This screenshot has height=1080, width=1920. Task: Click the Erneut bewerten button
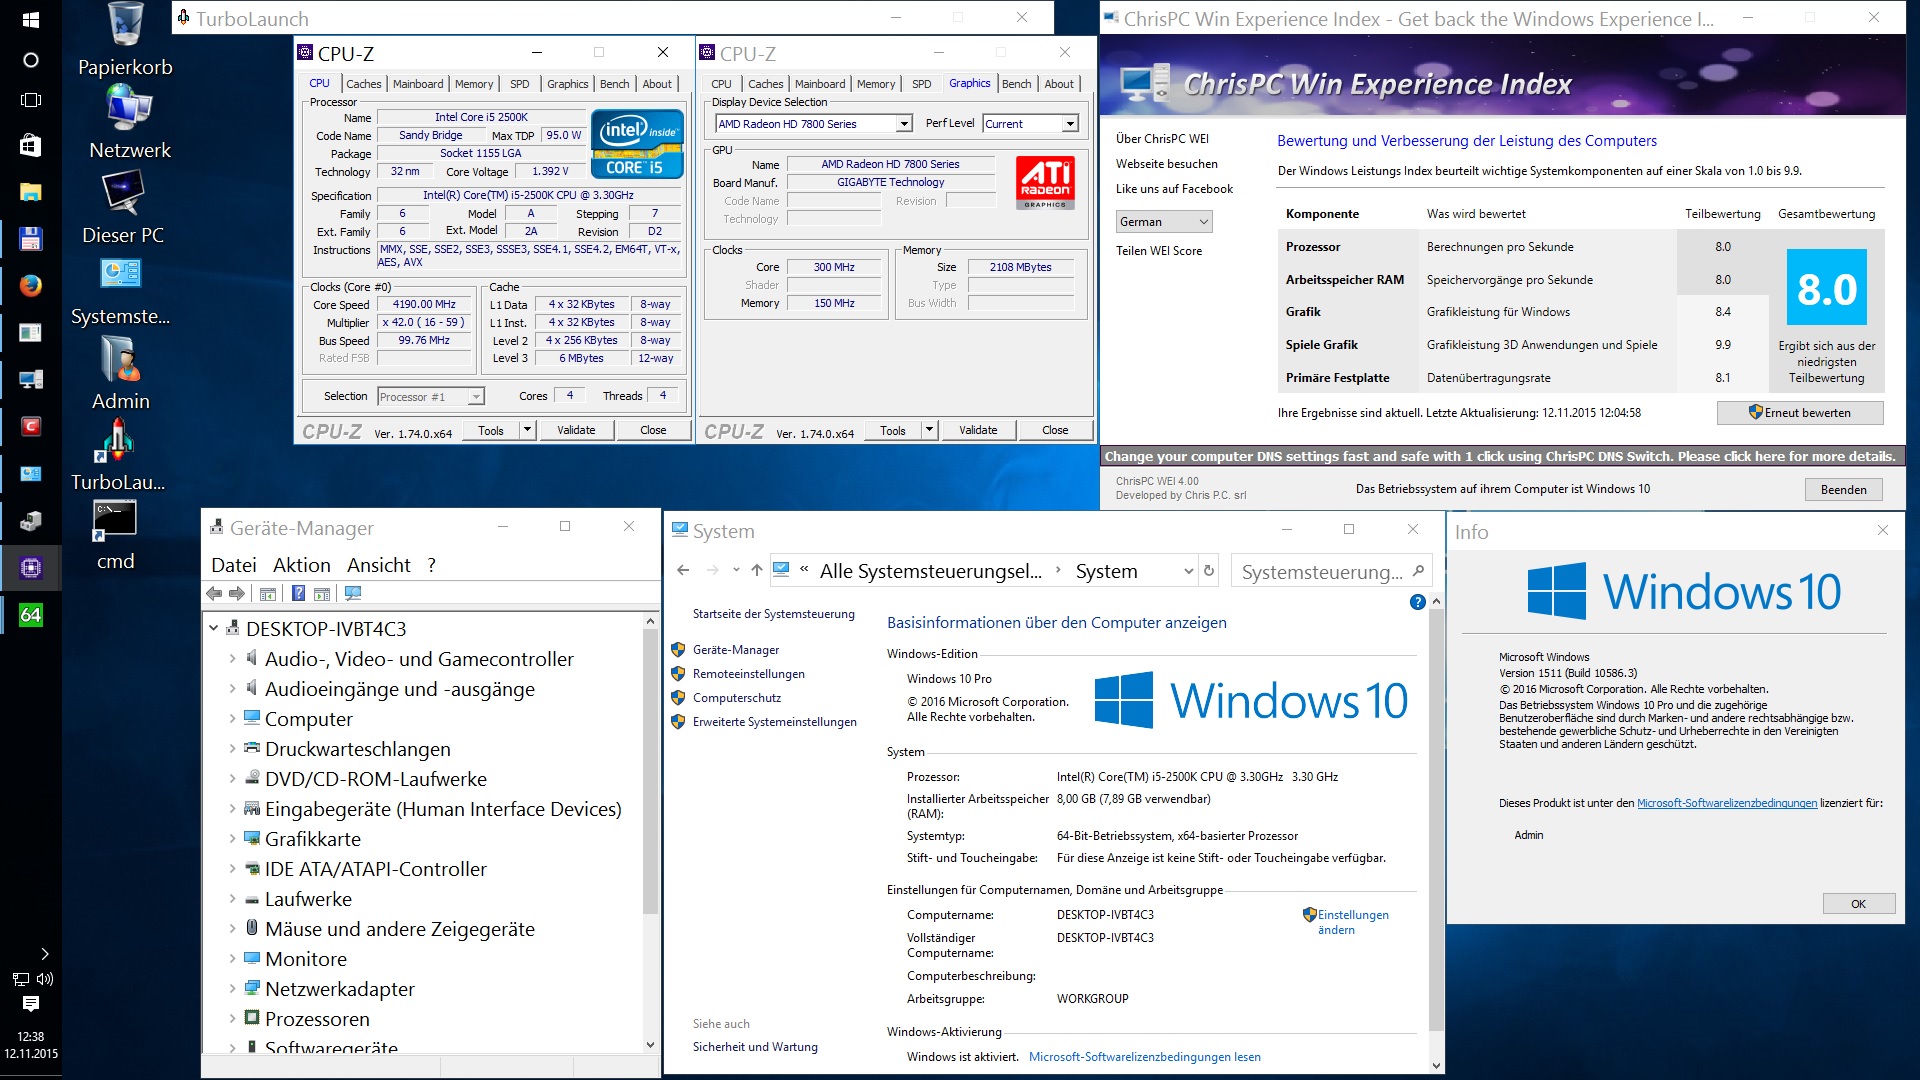[1799, 413]
